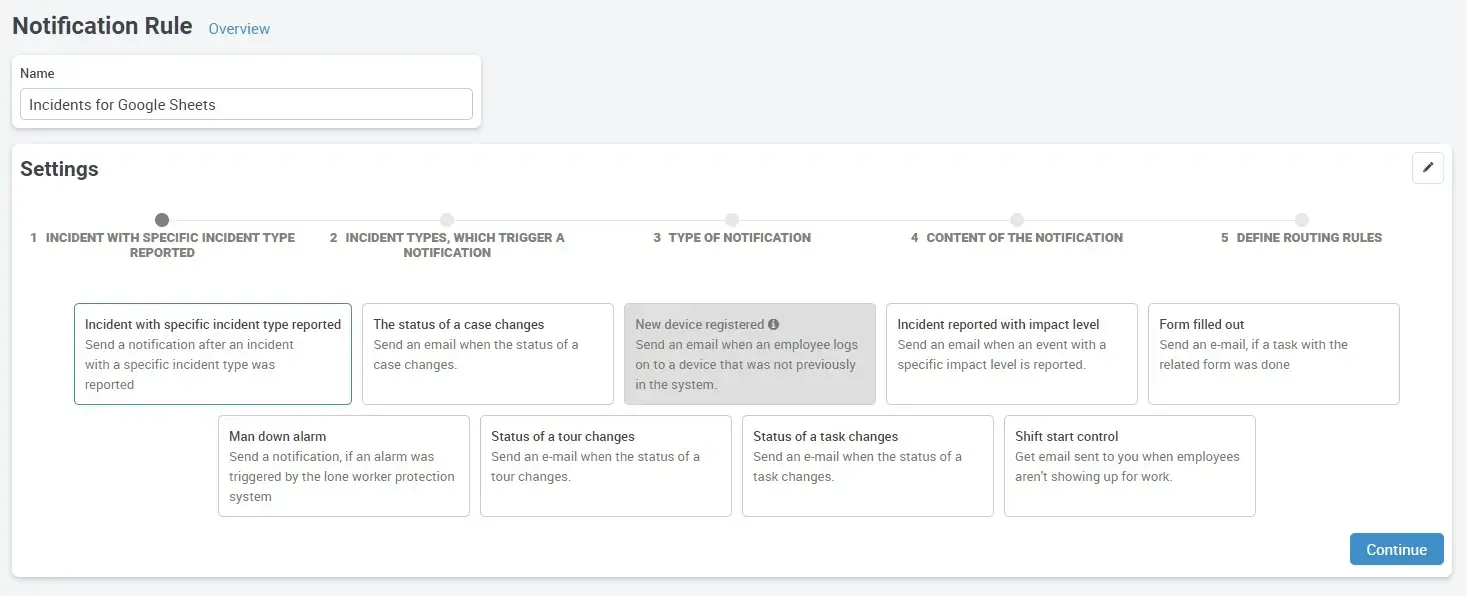Click the step 2 progress dot
Image resolution: width=1467 pixels, height=596 pixels.
coord(447,219)
